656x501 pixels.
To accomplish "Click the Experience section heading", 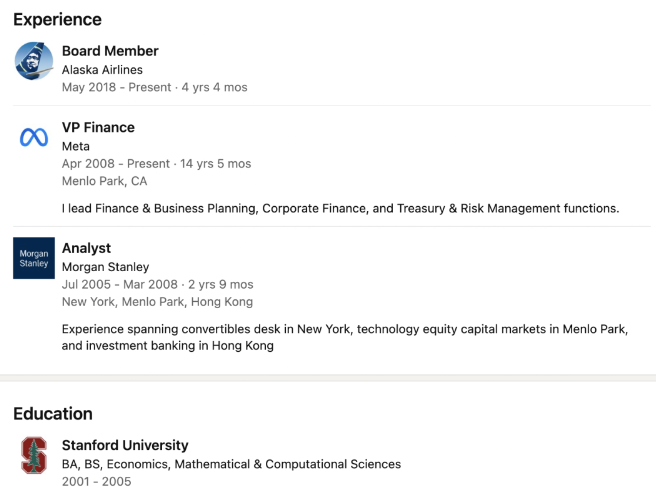I will [x=57, y=19].
